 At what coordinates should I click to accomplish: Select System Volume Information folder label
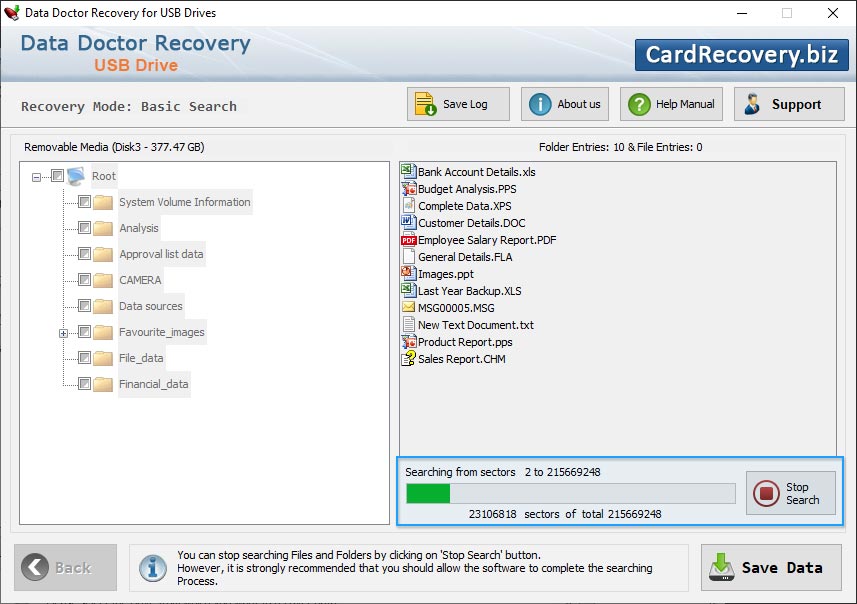click(185, 202)
